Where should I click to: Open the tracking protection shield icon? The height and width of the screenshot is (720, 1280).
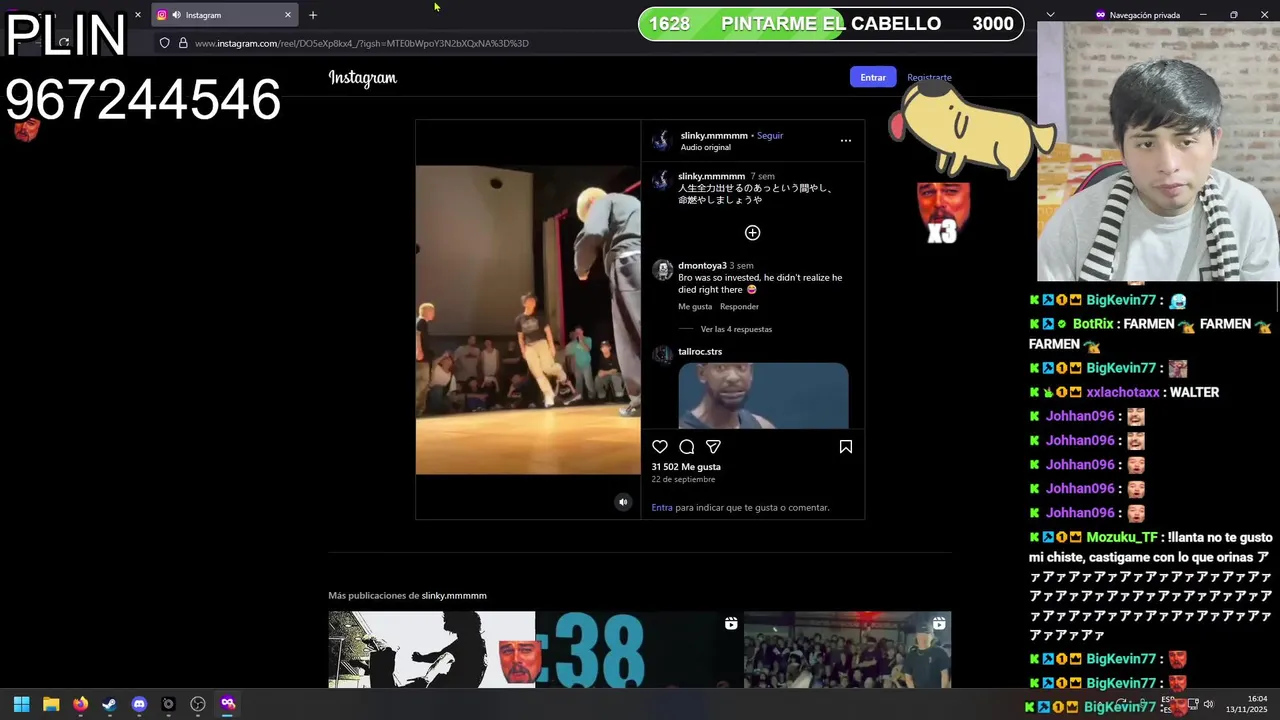pos(165,43)
